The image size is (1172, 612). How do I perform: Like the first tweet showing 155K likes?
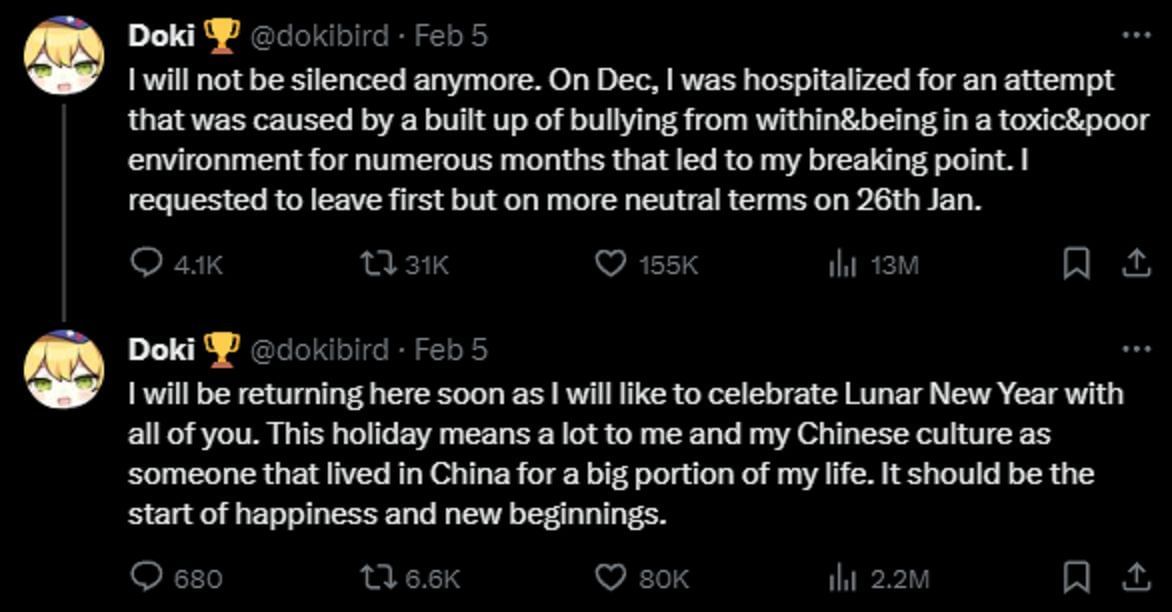coord(611,264)
